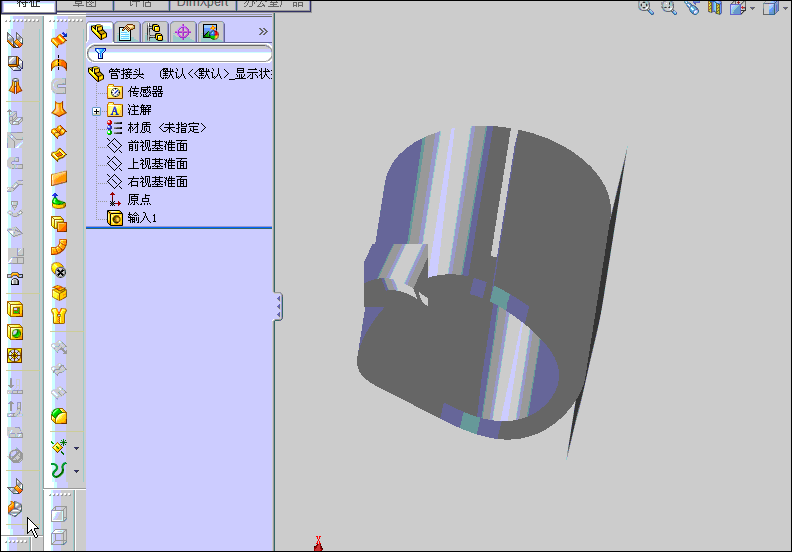Viewport: 792px width, 552px height.
Task: Click the yellow Dome feature icon
Action: tap(15, 332)
